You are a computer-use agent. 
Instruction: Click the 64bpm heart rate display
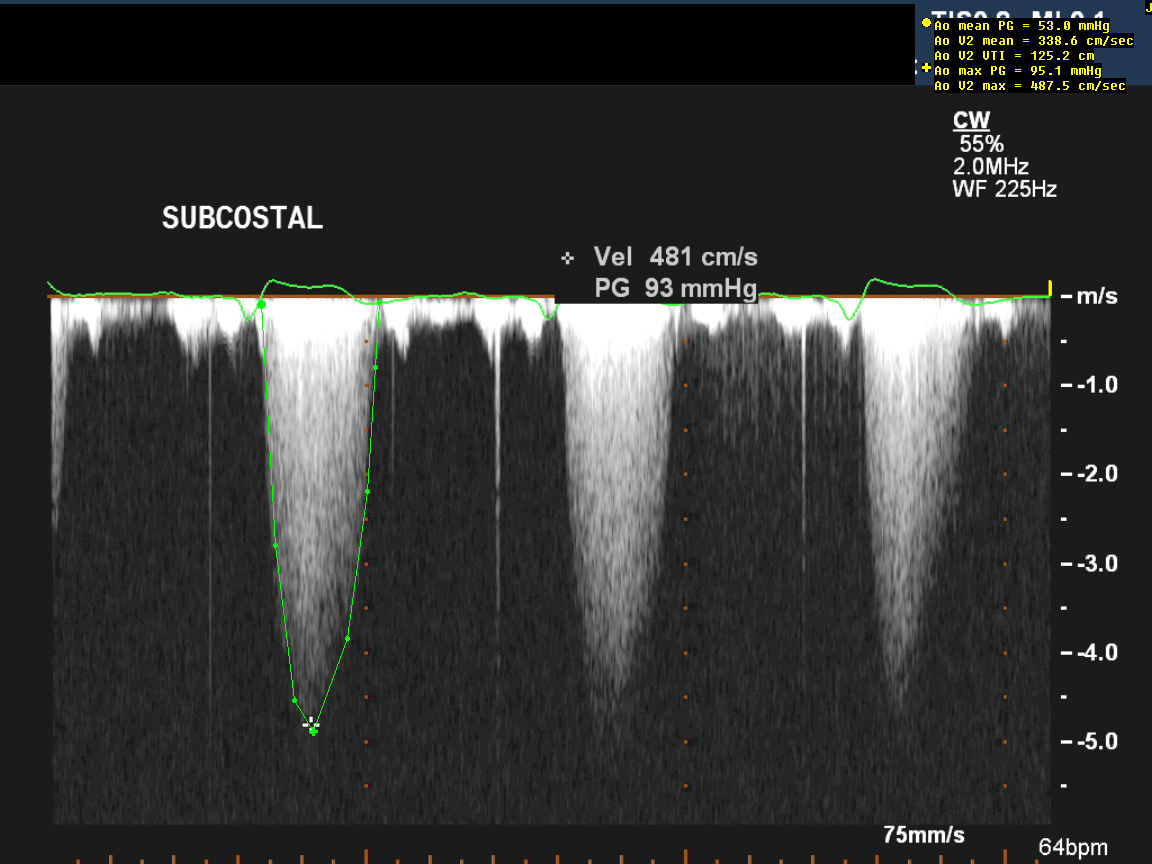1072,847
